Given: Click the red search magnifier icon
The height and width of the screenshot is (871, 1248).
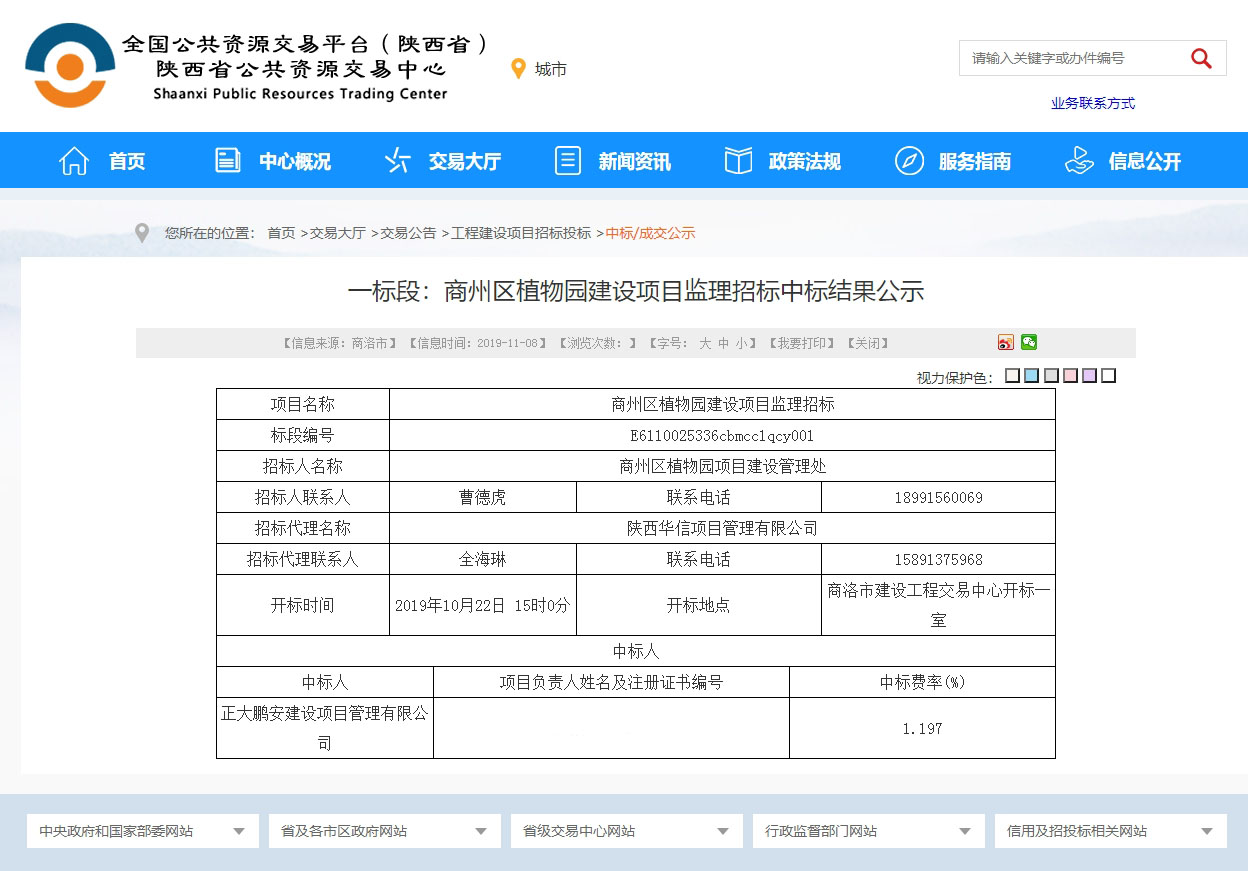Looking at the screenshot, I should [x=1201, y=58].
